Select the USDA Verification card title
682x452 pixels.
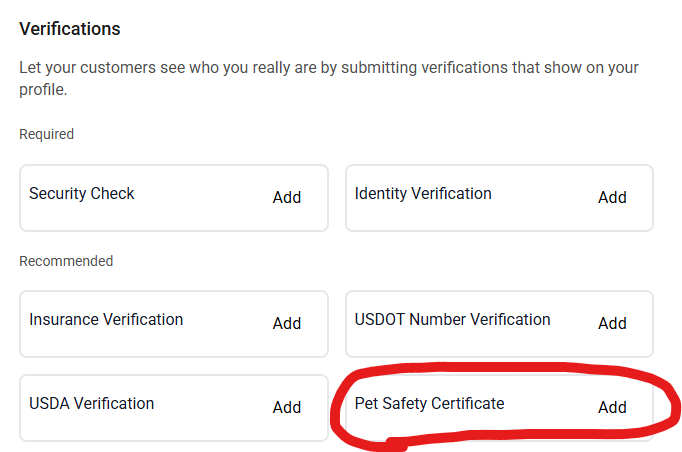coord(92,404)
